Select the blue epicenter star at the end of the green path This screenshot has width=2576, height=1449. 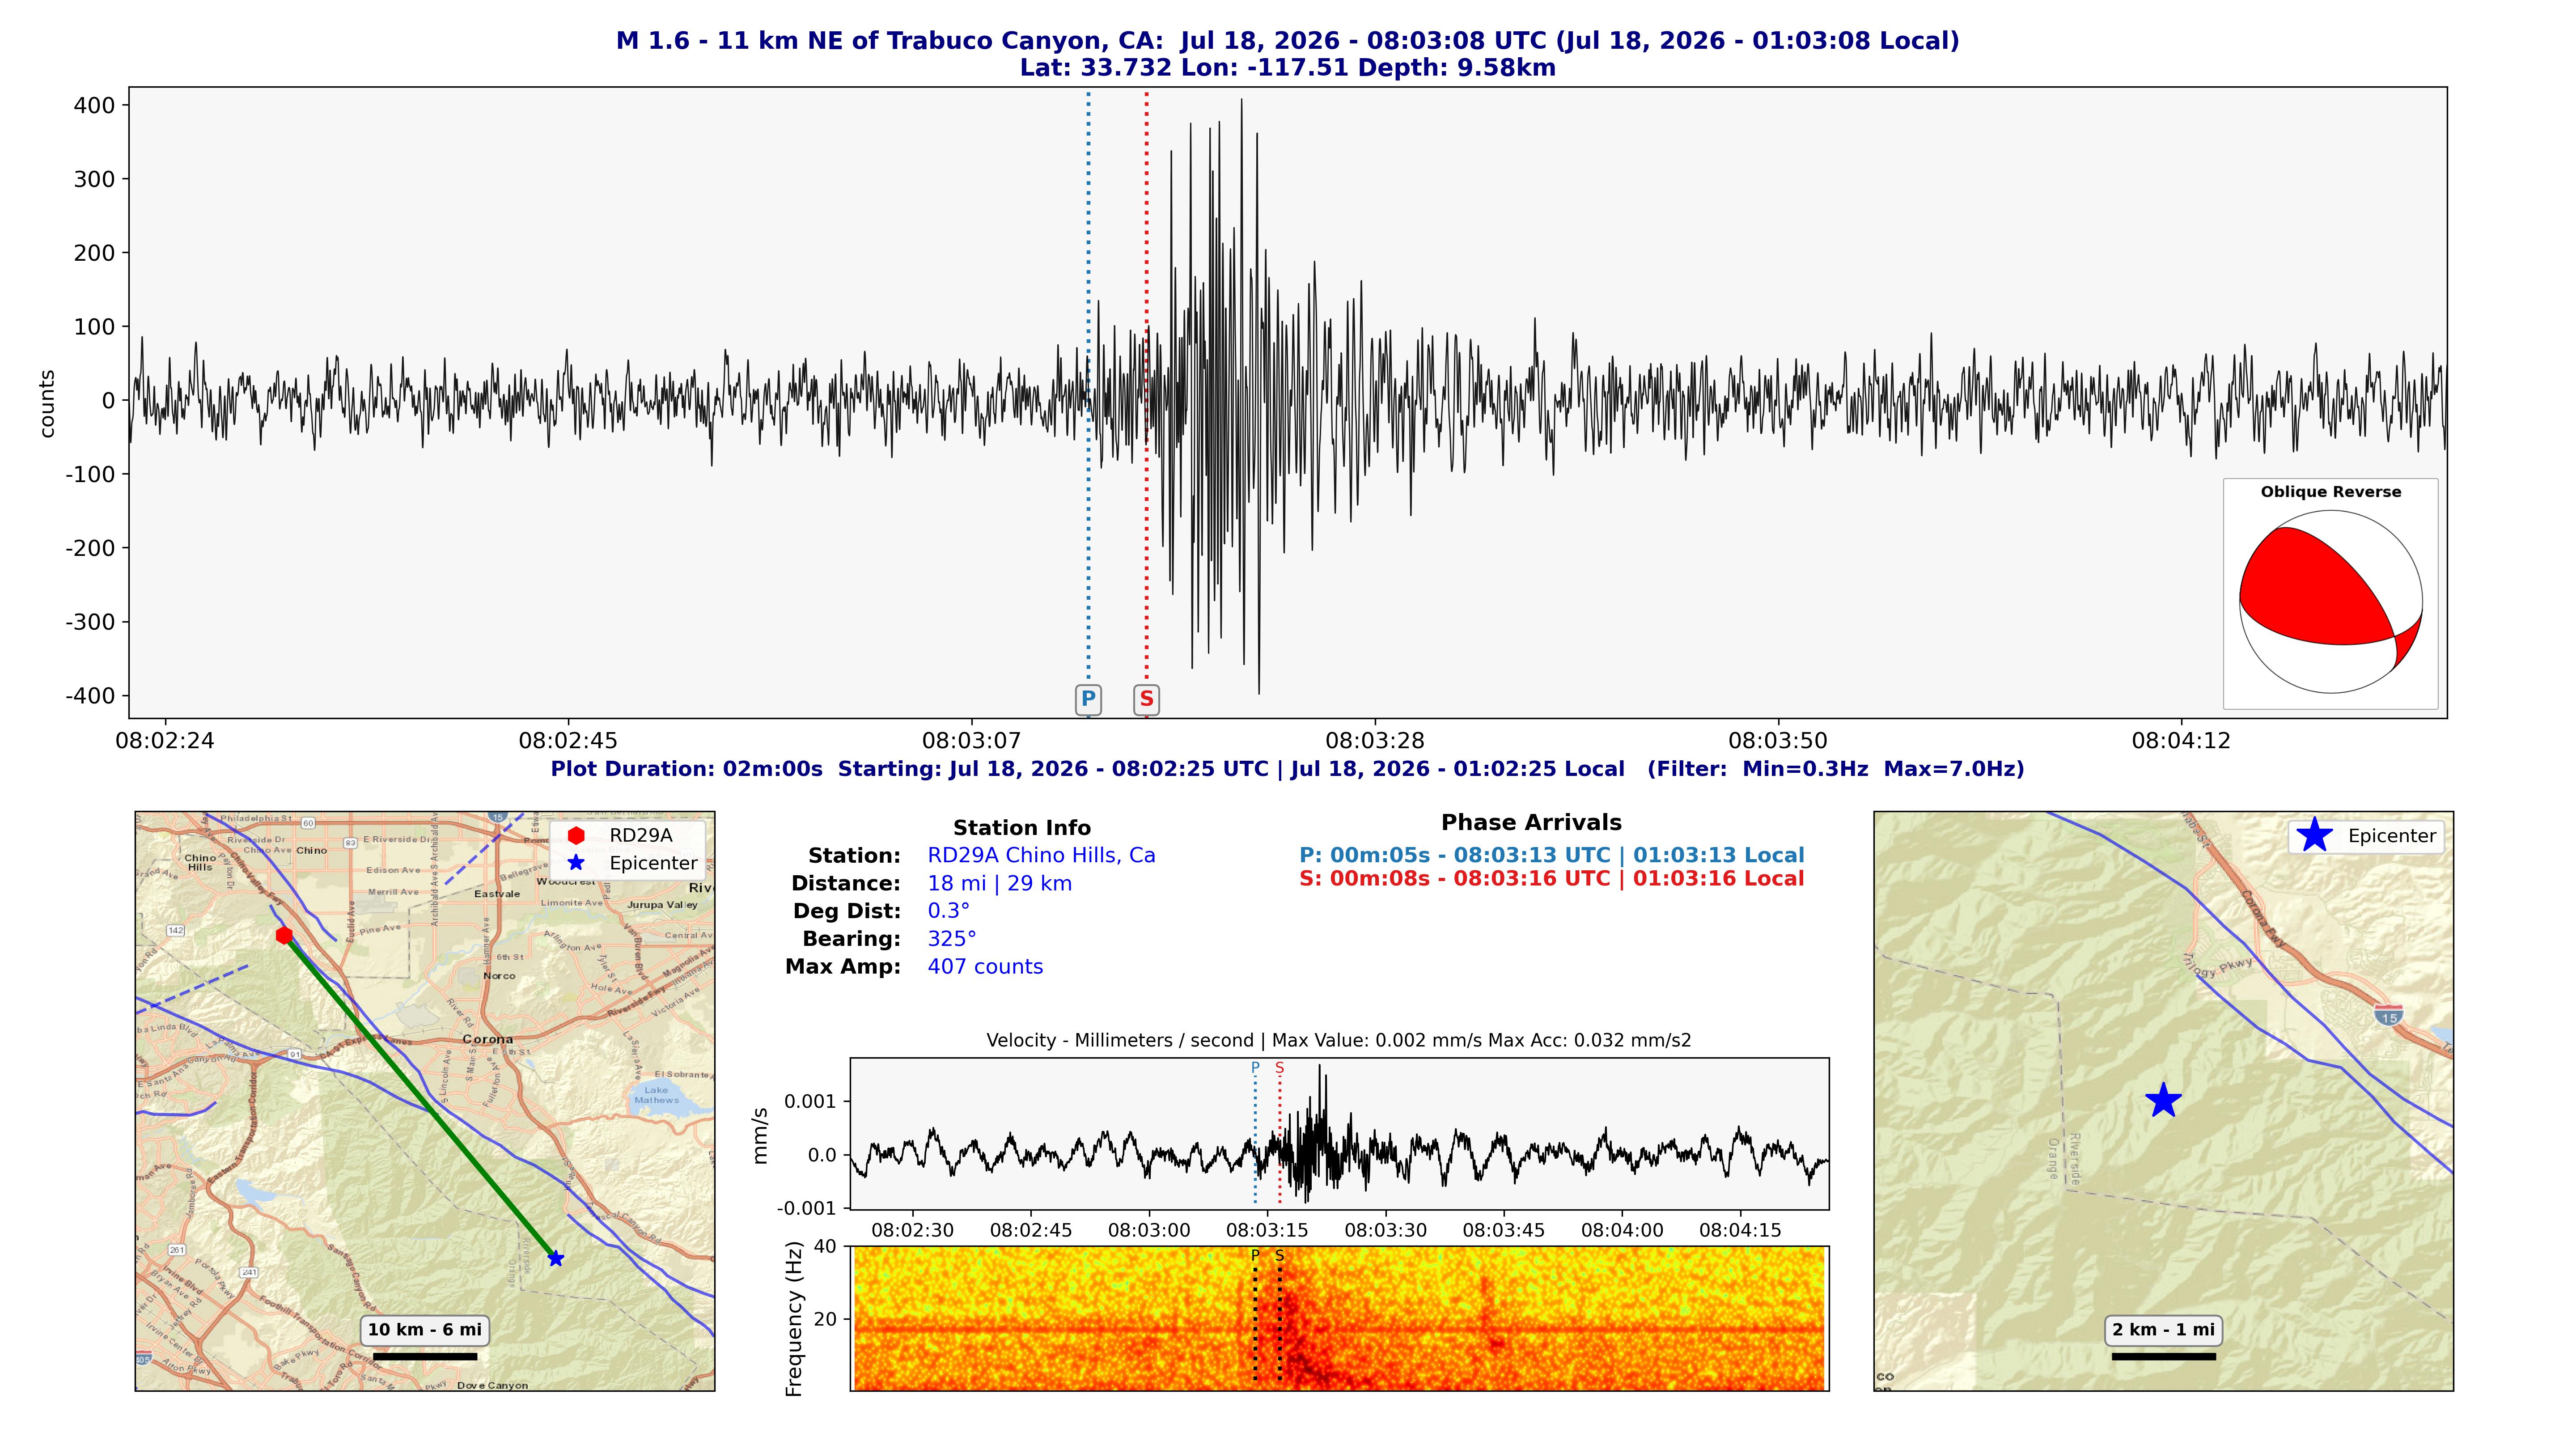click(556, 1258)
